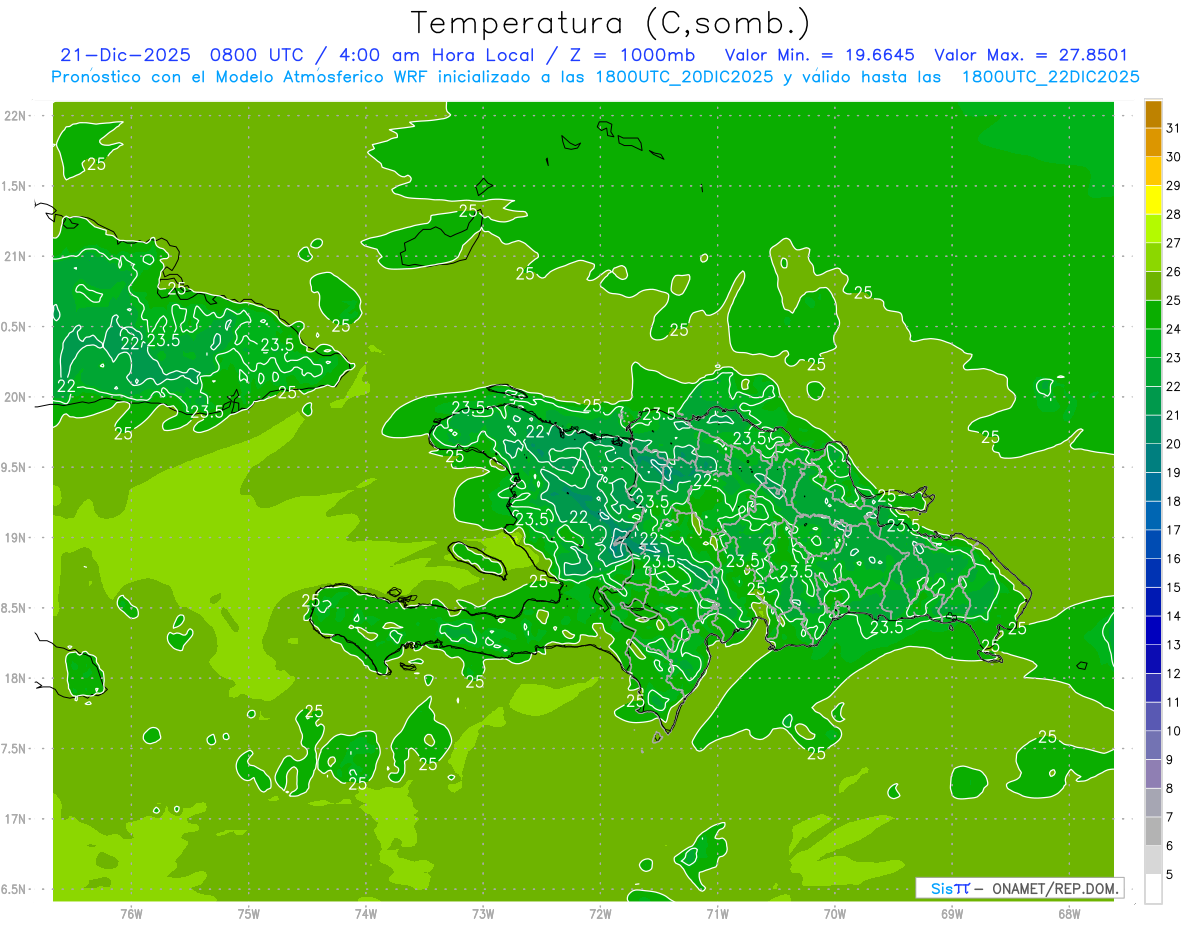1200x927 pixels.
Task: Click the '68W' longitude axis label
Action: tap(1069, 913)
